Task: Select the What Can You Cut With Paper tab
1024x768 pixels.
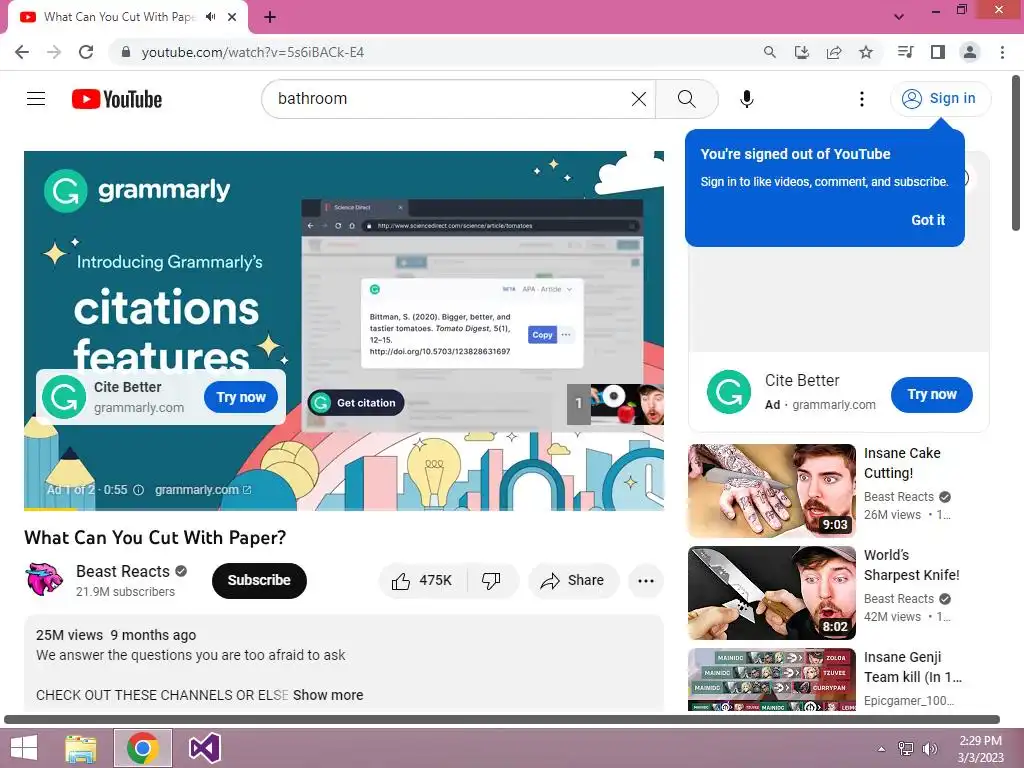Action: 127,18
